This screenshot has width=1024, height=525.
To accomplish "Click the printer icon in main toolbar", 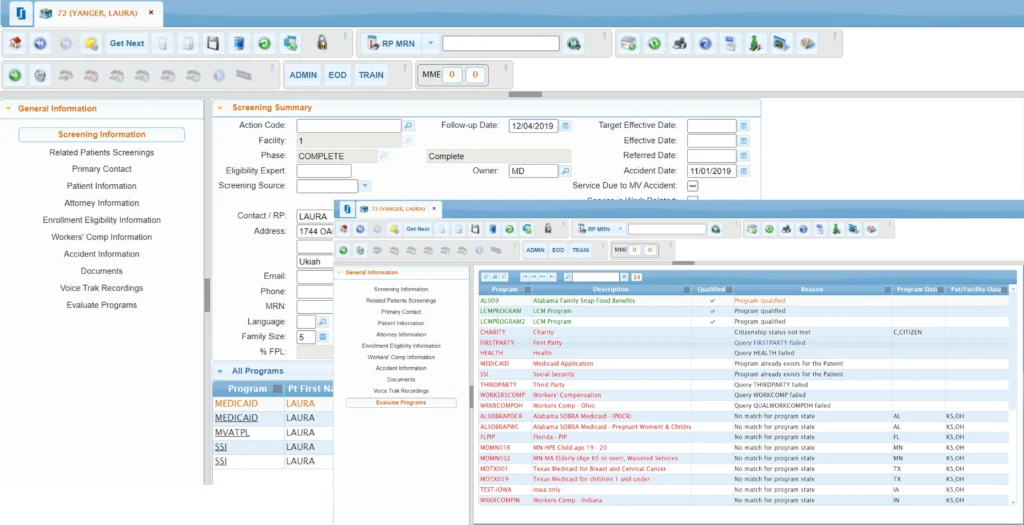I will (x=680, y=44).
